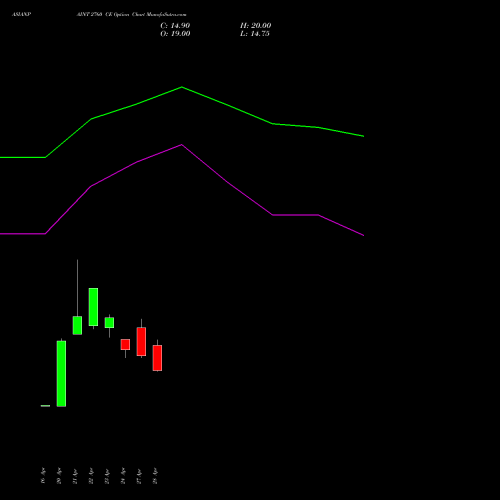Image resolution: width=500 pixels, height=500 pixels.
Task: Click the 28 Apr date label
Action: click(155, 476)
